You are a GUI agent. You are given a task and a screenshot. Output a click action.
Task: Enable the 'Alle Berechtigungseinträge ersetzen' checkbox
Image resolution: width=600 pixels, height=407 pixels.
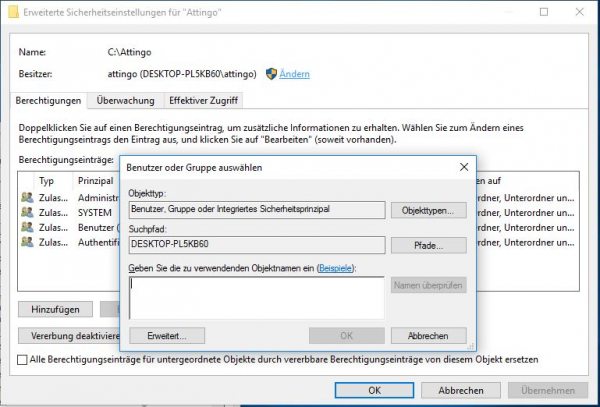24,359
